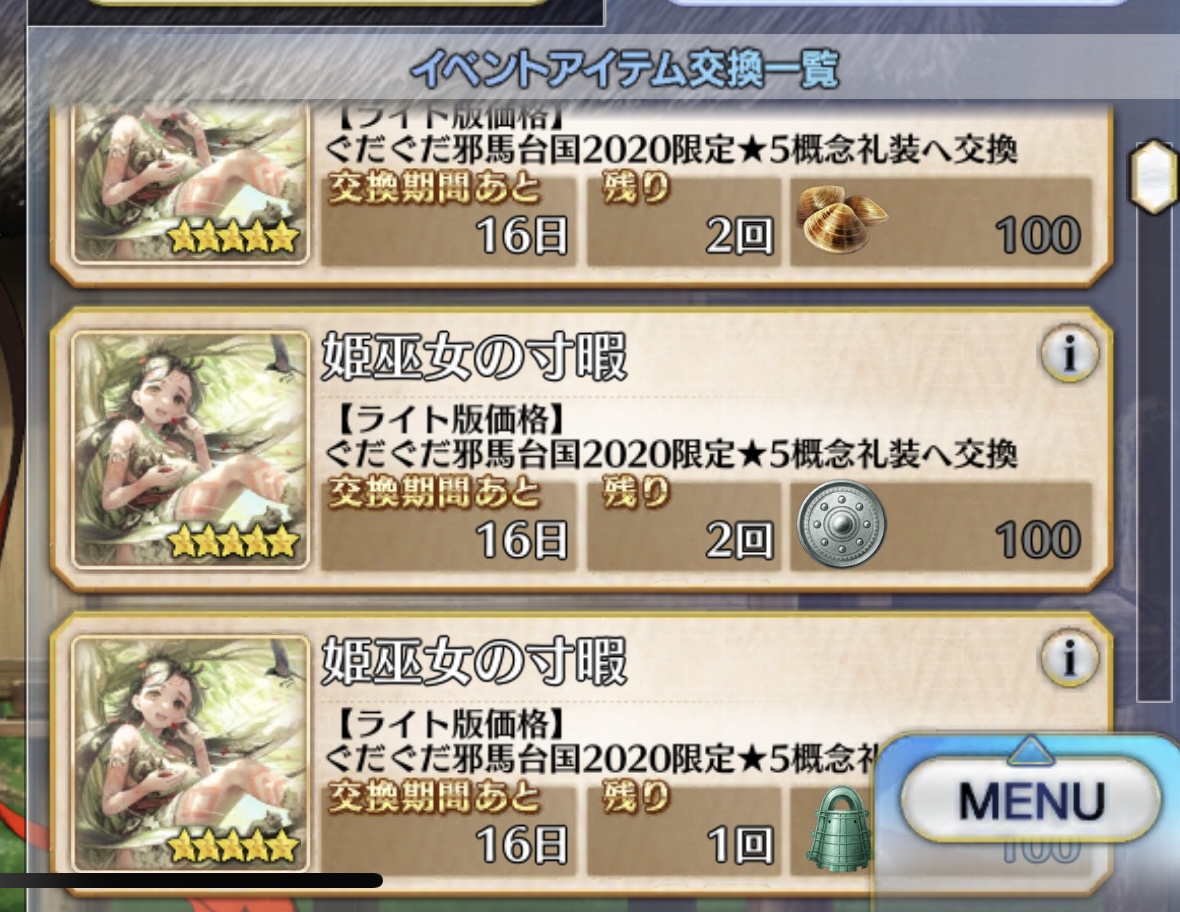Viewport: 1180px width, 912px height.
Task: Click the イベントアイテム交換一覧 header title
Action: (625, 68)
